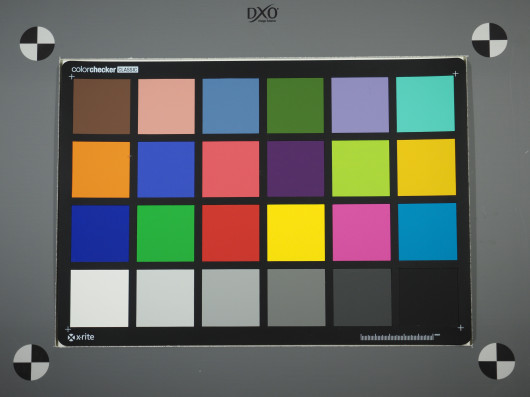
Task: Select the orange color patch
Action: click(101, 170)
